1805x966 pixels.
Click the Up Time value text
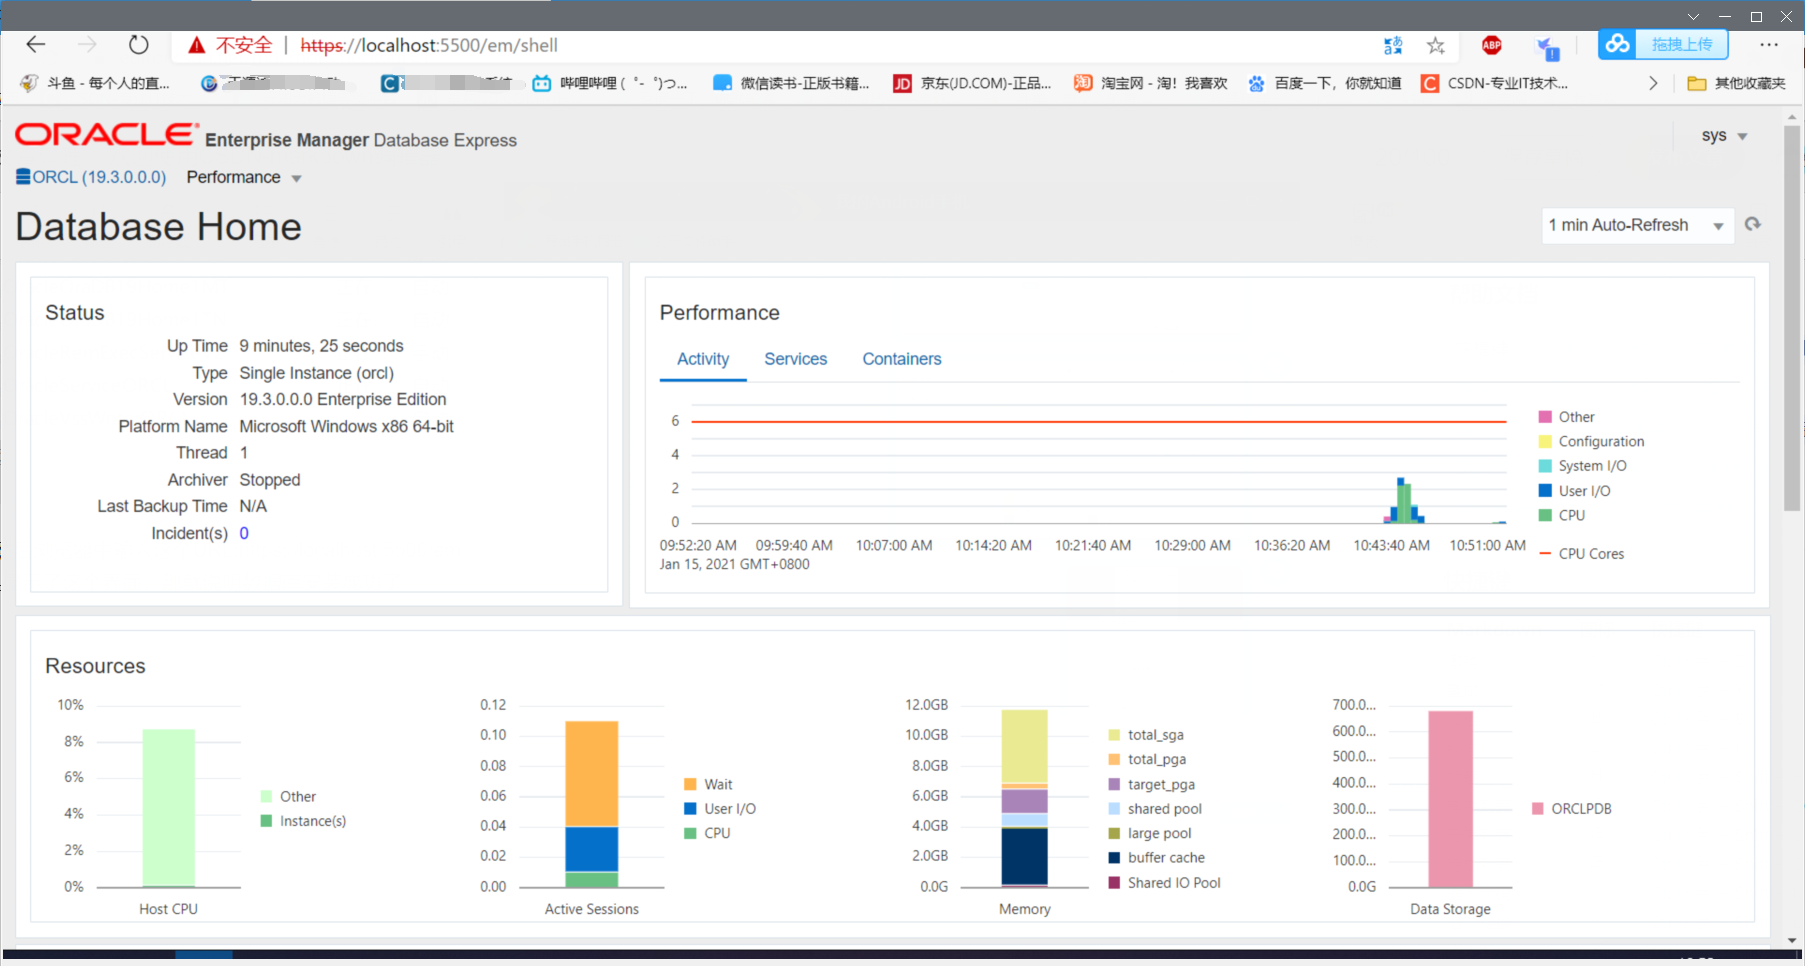321,346
